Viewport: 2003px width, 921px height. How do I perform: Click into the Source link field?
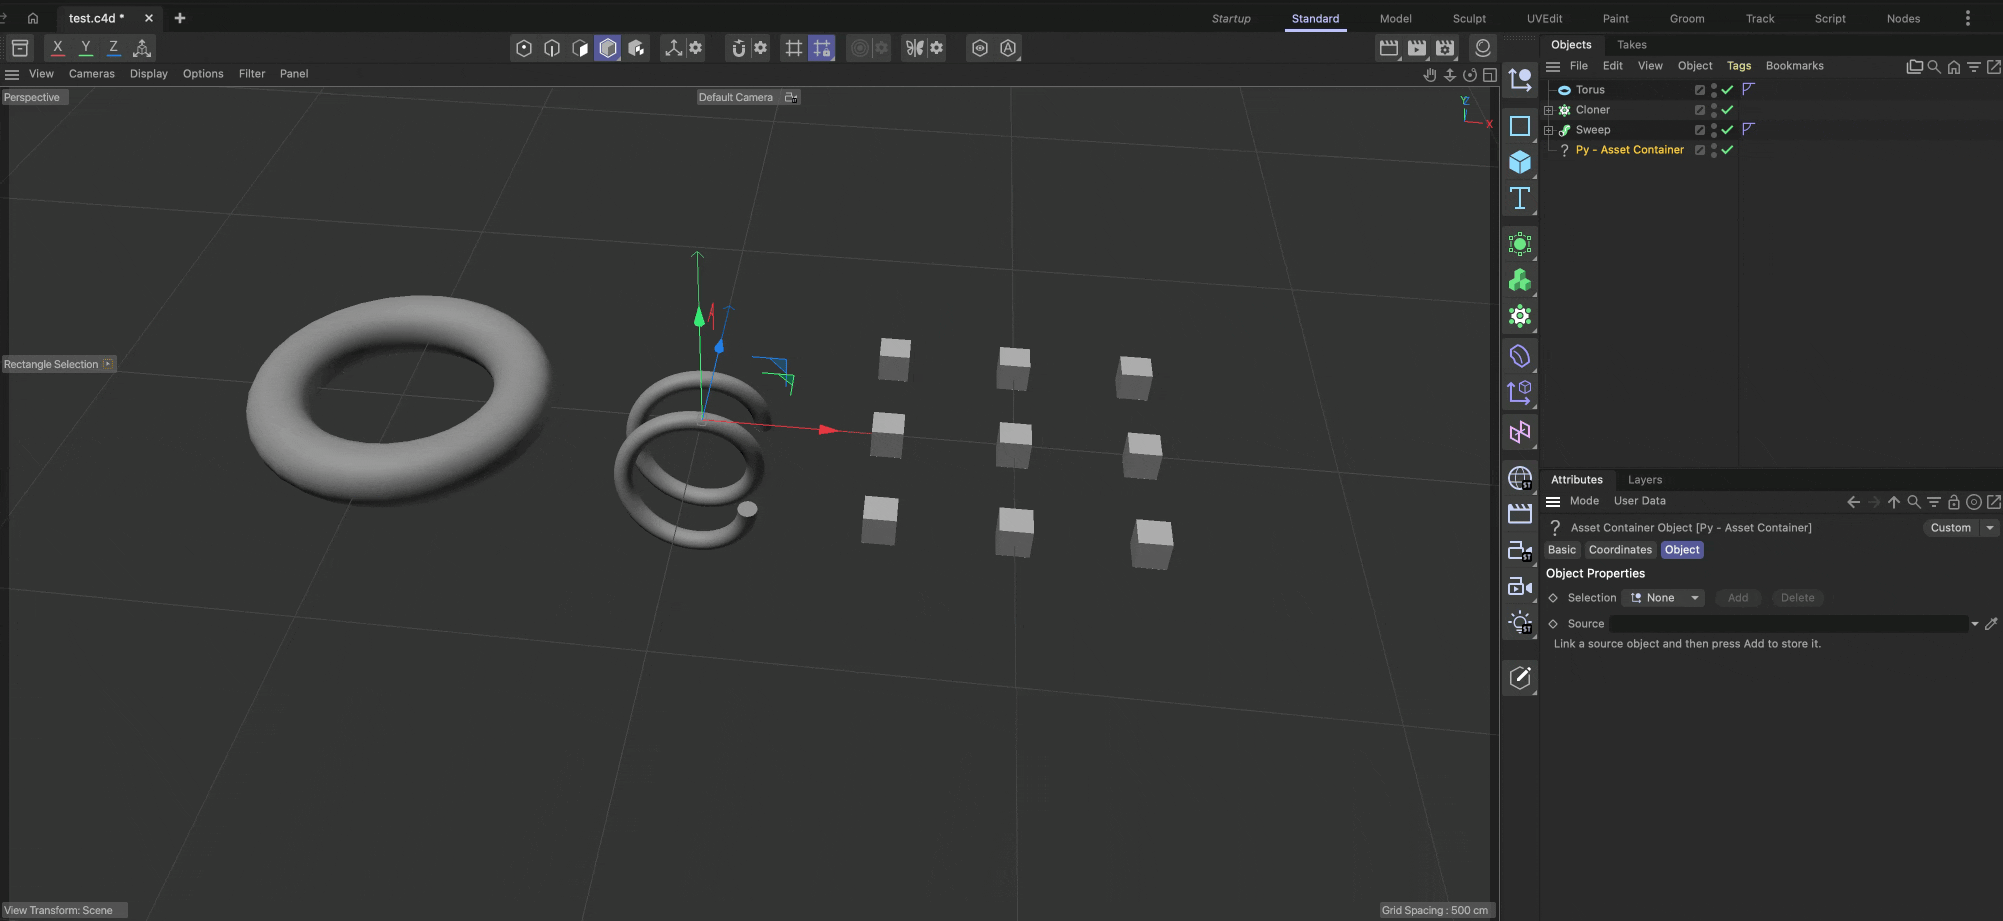[1788, 624]
